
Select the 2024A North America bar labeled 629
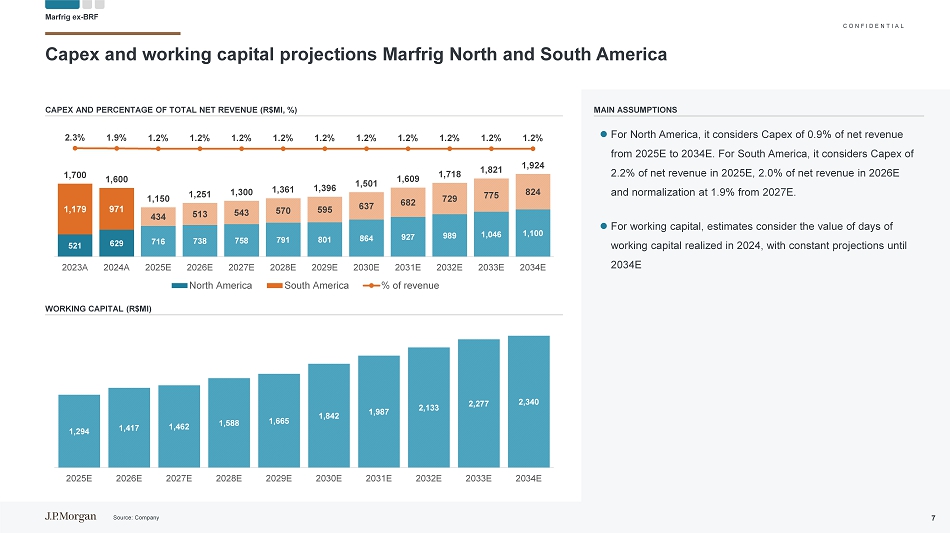[117, 244]
